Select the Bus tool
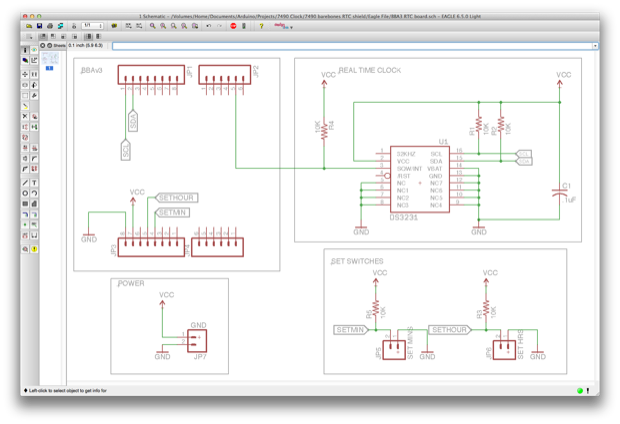620x424 pixels. (x=25, y=214)
